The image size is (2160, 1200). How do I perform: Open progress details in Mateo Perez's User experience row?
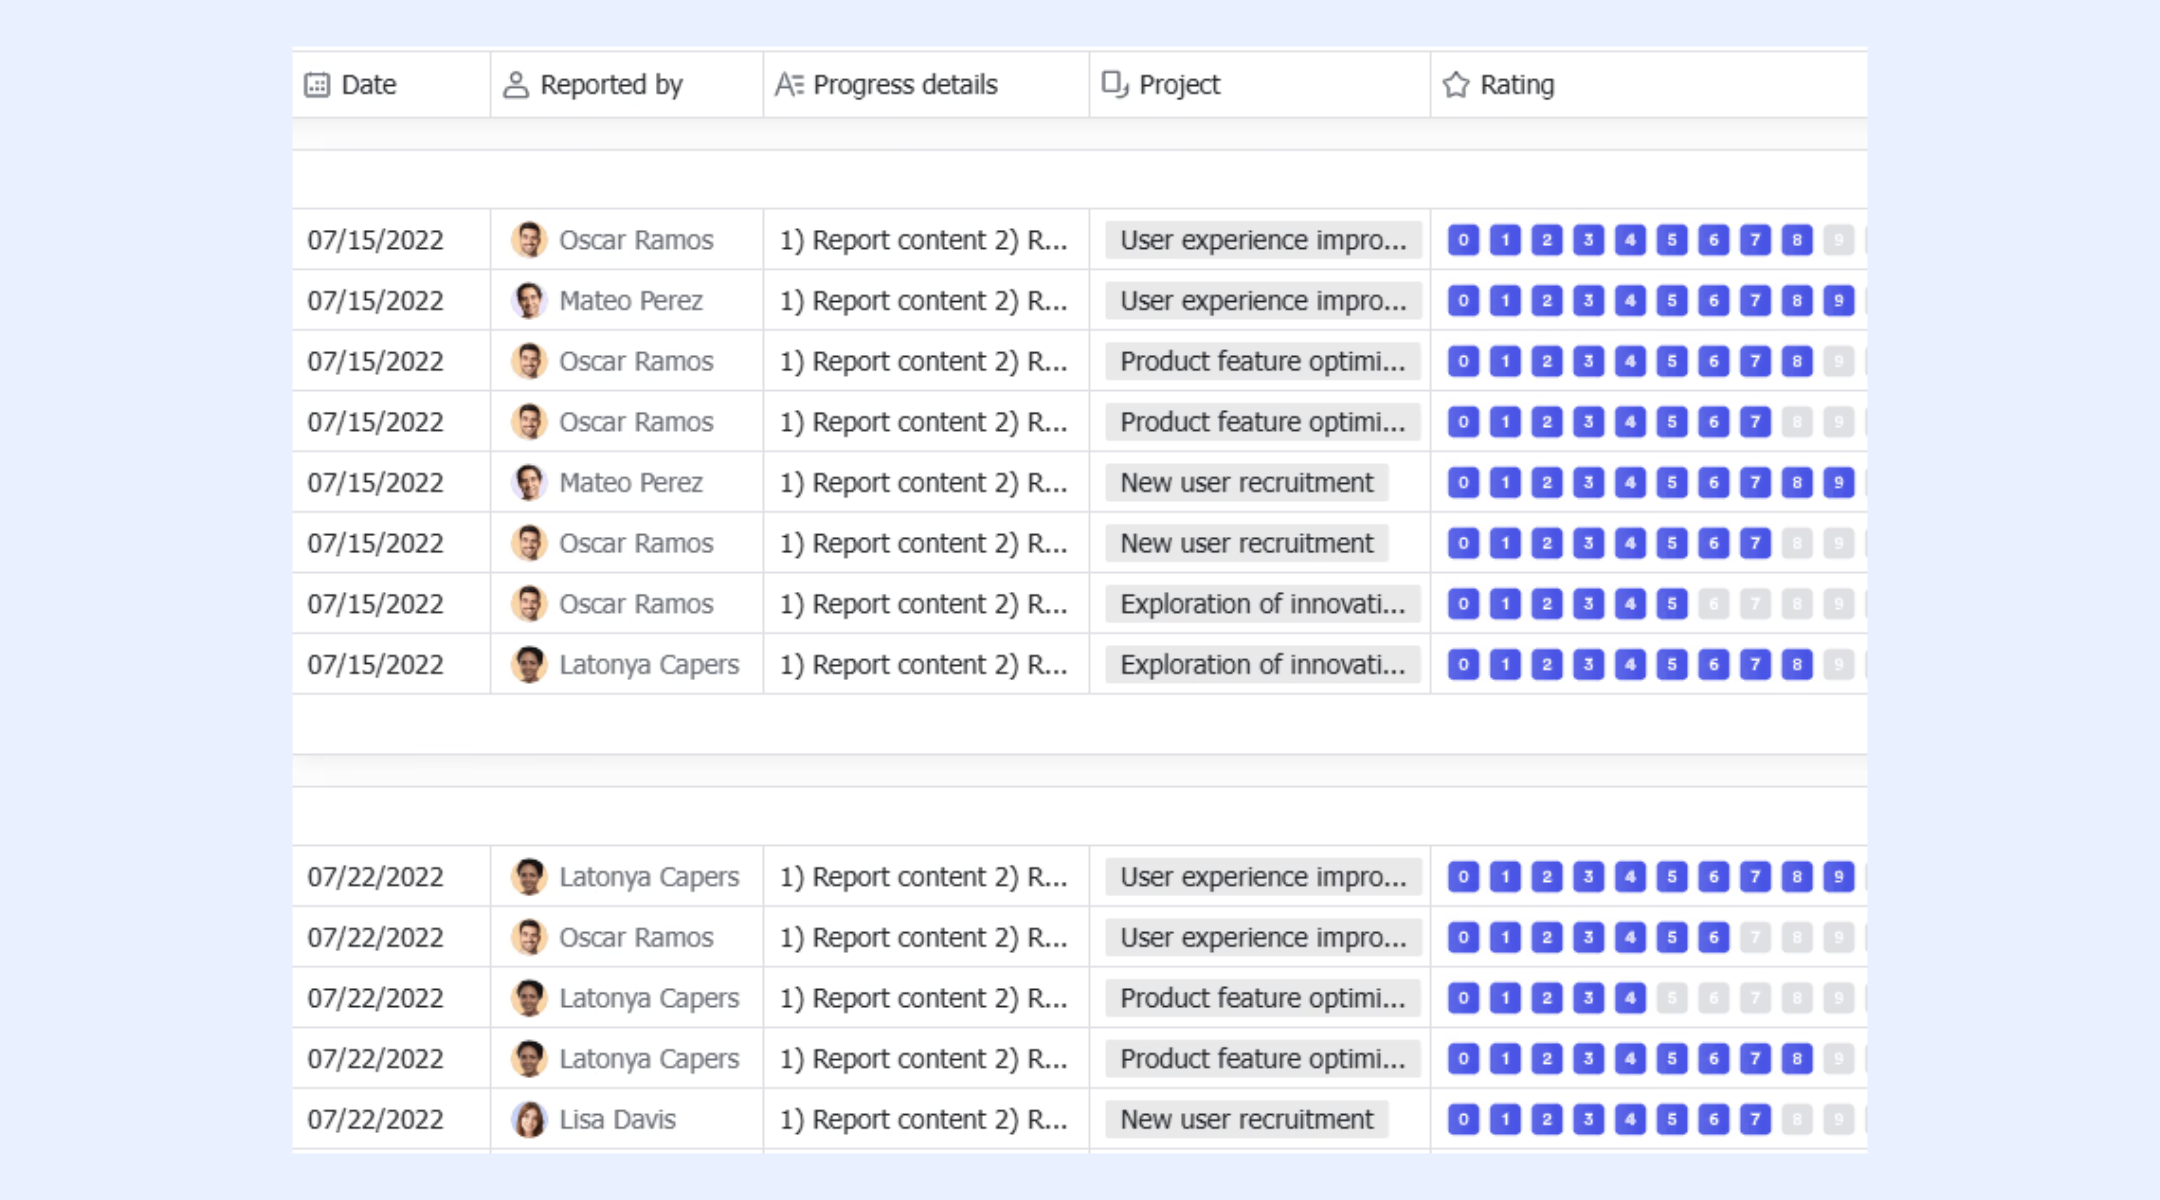[924, 300]
